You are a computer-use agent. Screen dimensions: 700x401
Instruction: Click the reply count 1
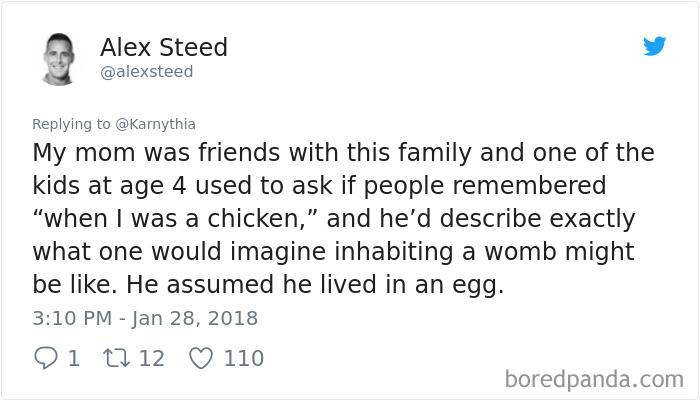[x=73, y=358]
